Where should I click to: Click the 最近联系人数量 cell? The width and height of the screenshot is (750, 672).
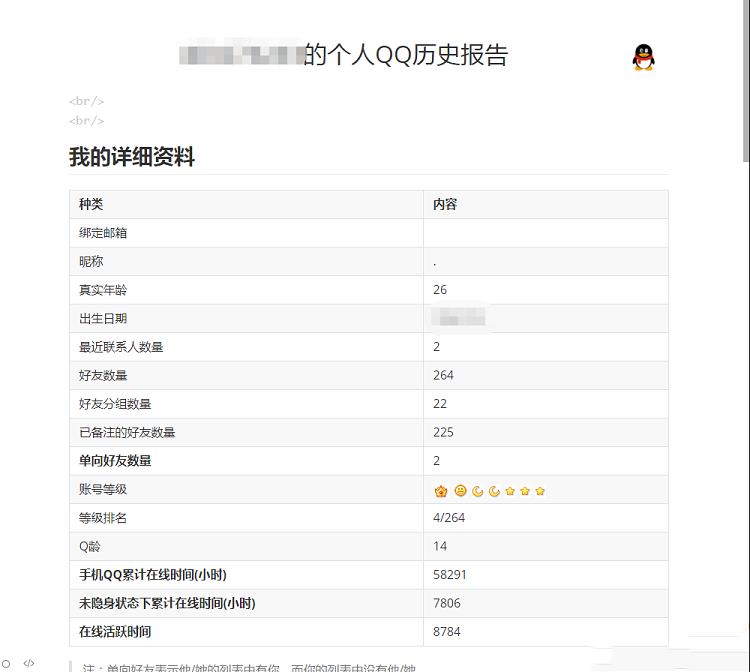(246, 347)
